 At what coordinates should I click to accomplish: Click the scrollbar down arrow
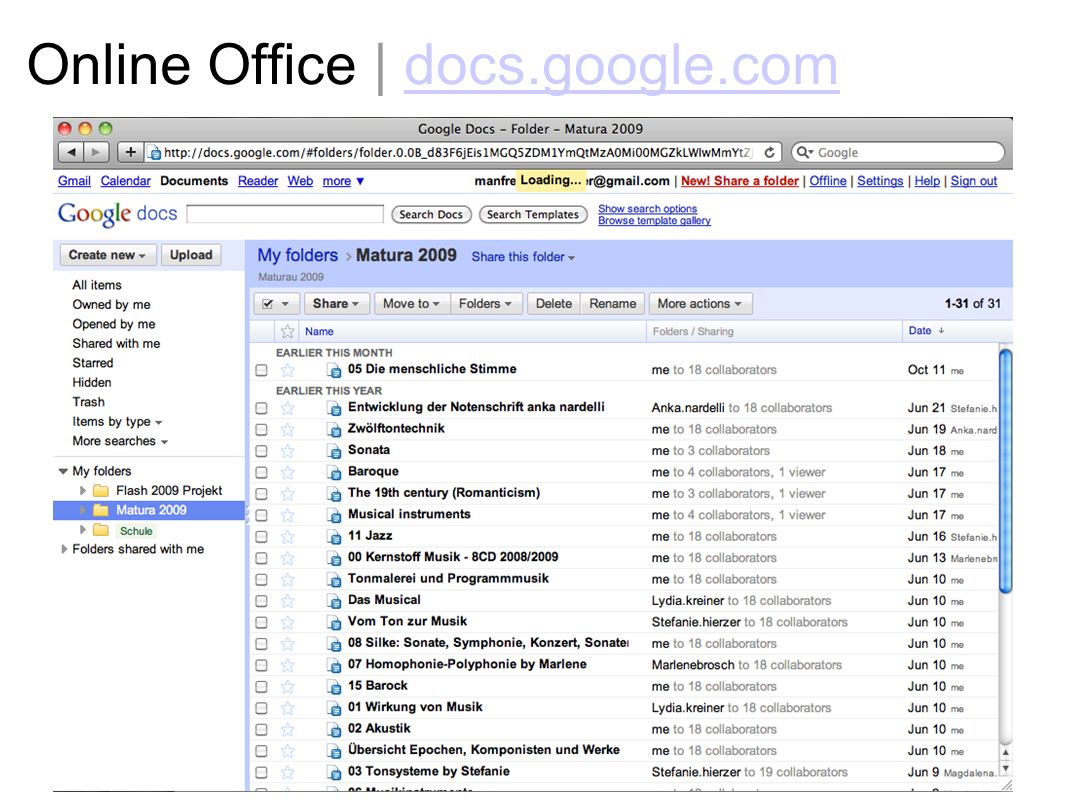(x=1005, y=769)
